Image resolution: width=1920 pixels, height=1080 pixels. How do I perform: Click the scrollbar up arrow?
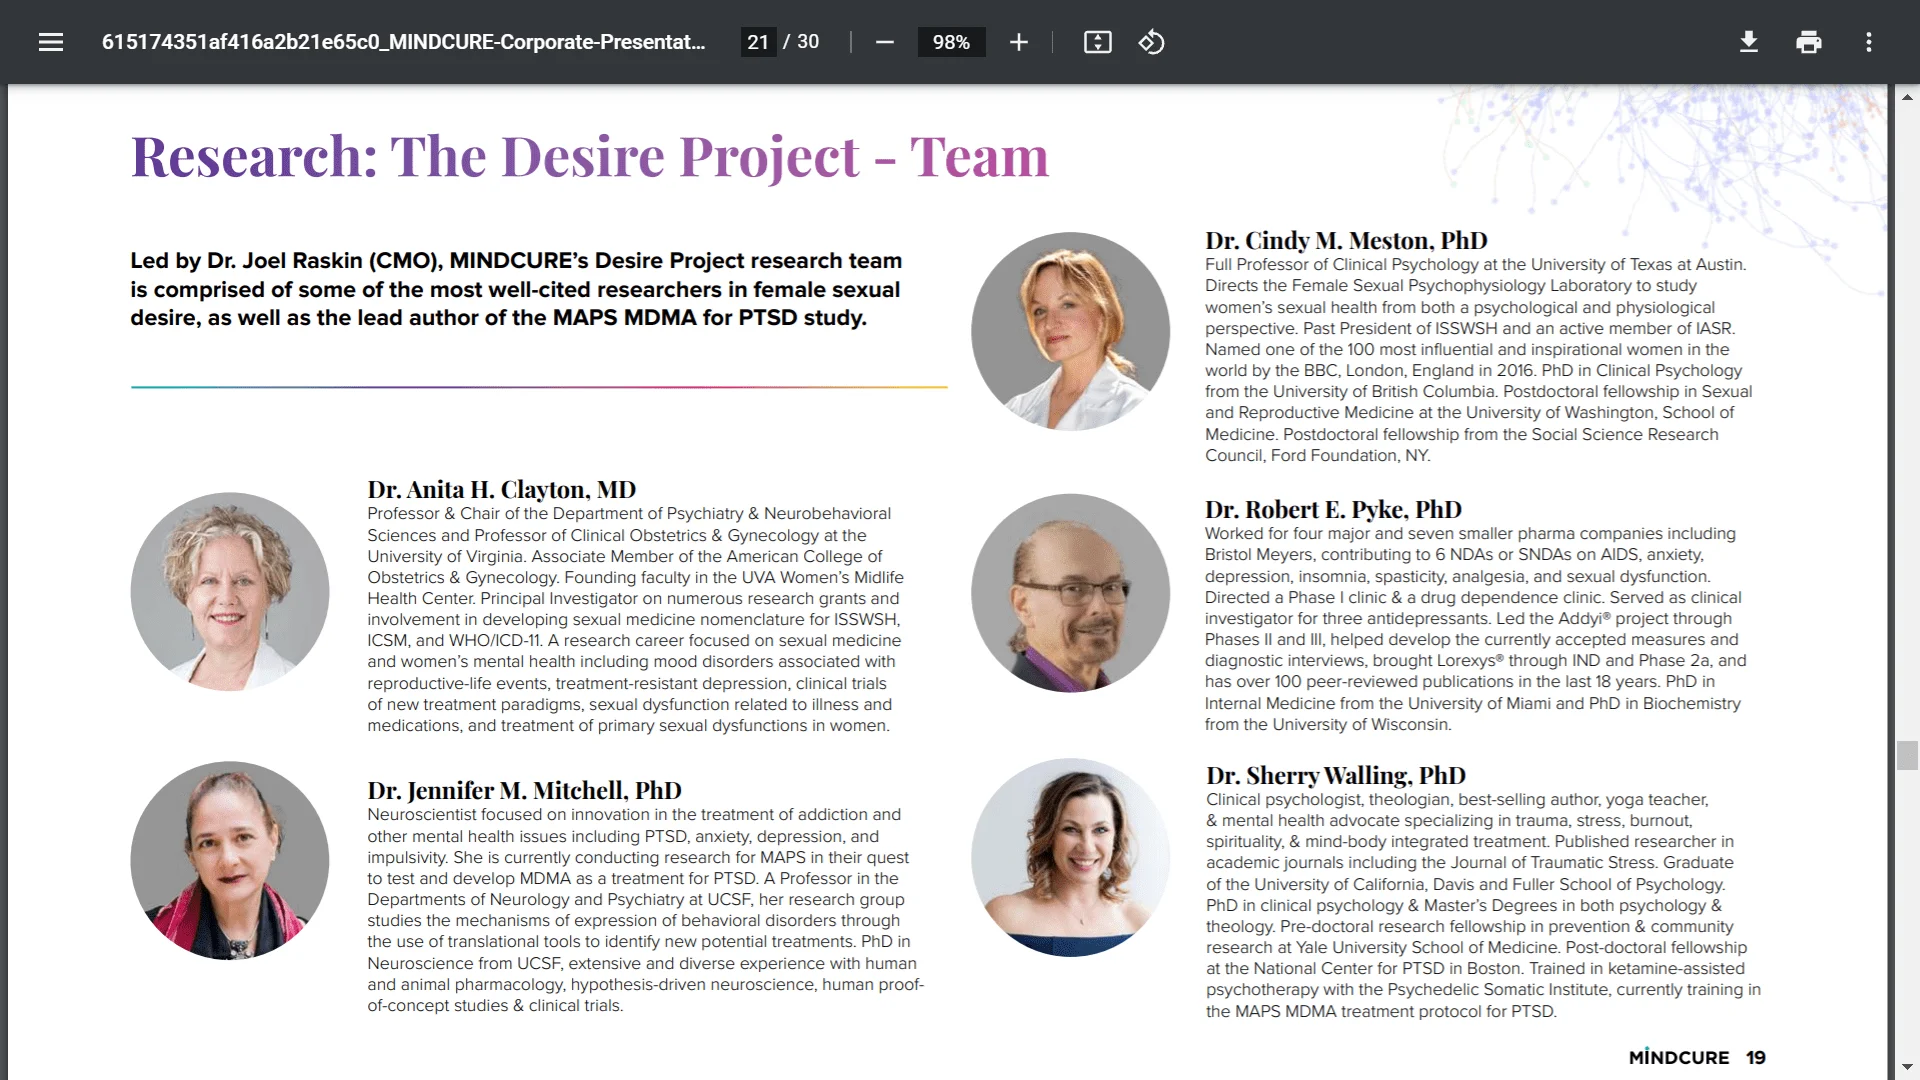coord(1907,97)
